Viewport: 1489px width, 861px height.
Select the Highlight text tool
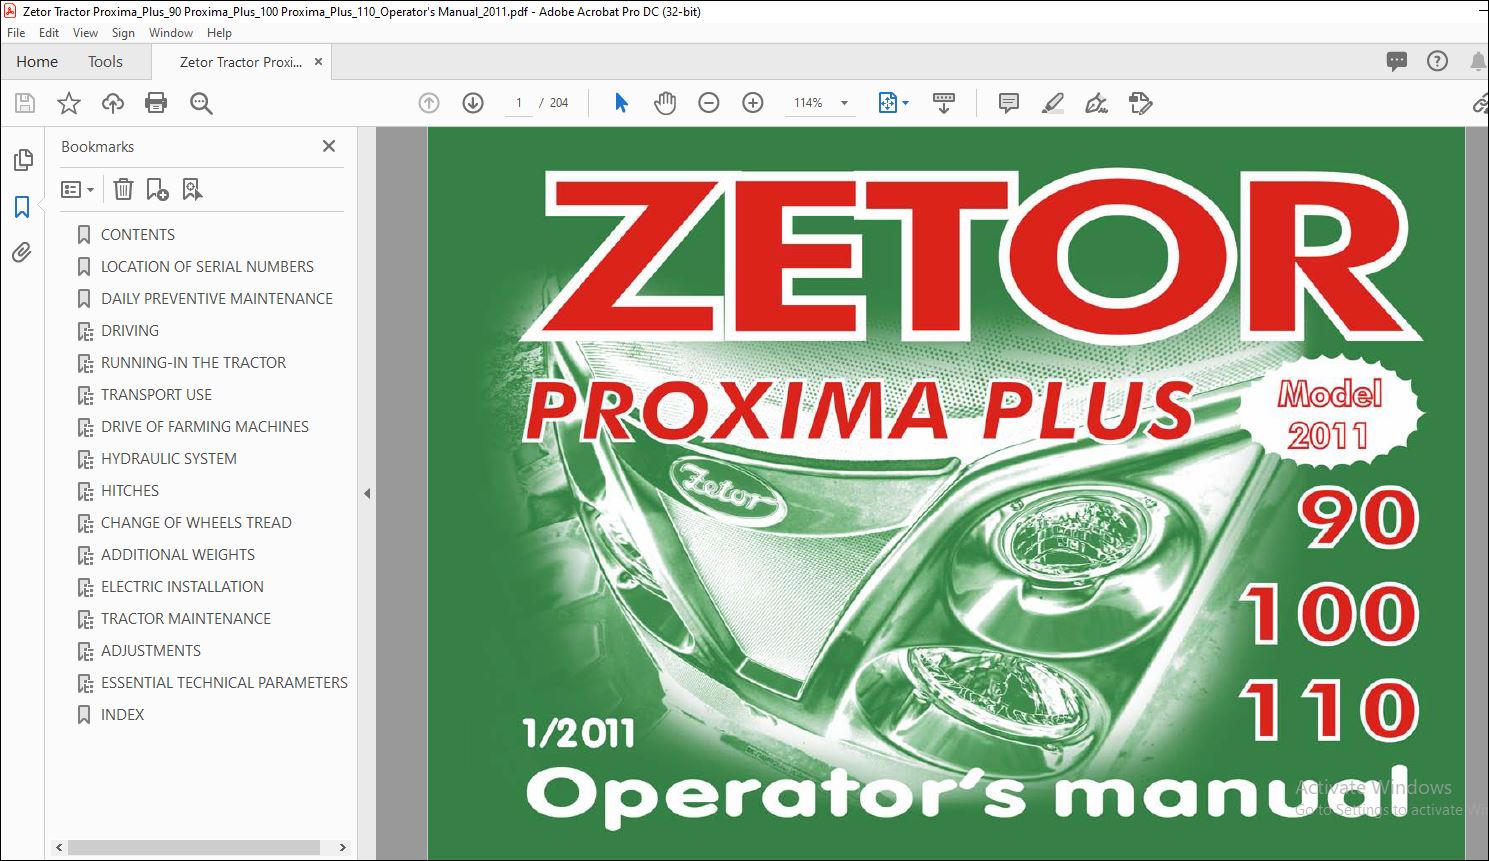coord(1052,103)
